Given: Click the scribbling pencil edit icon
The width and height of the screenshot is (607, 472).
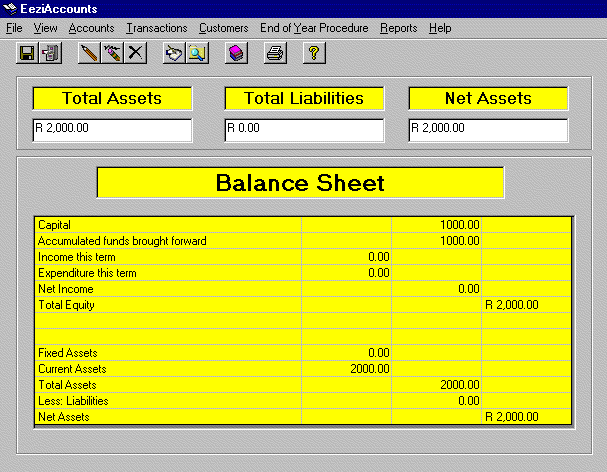Looking at the screenshot, I should (112, 53).
